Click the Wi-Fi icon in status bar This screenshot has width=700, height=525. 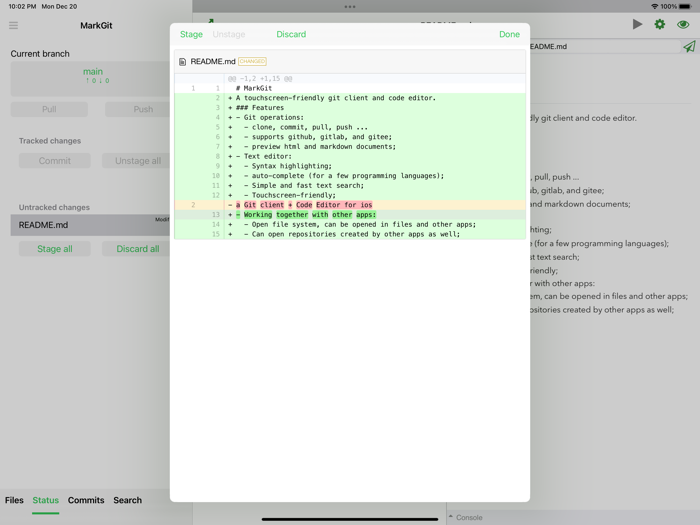[654, 7]
